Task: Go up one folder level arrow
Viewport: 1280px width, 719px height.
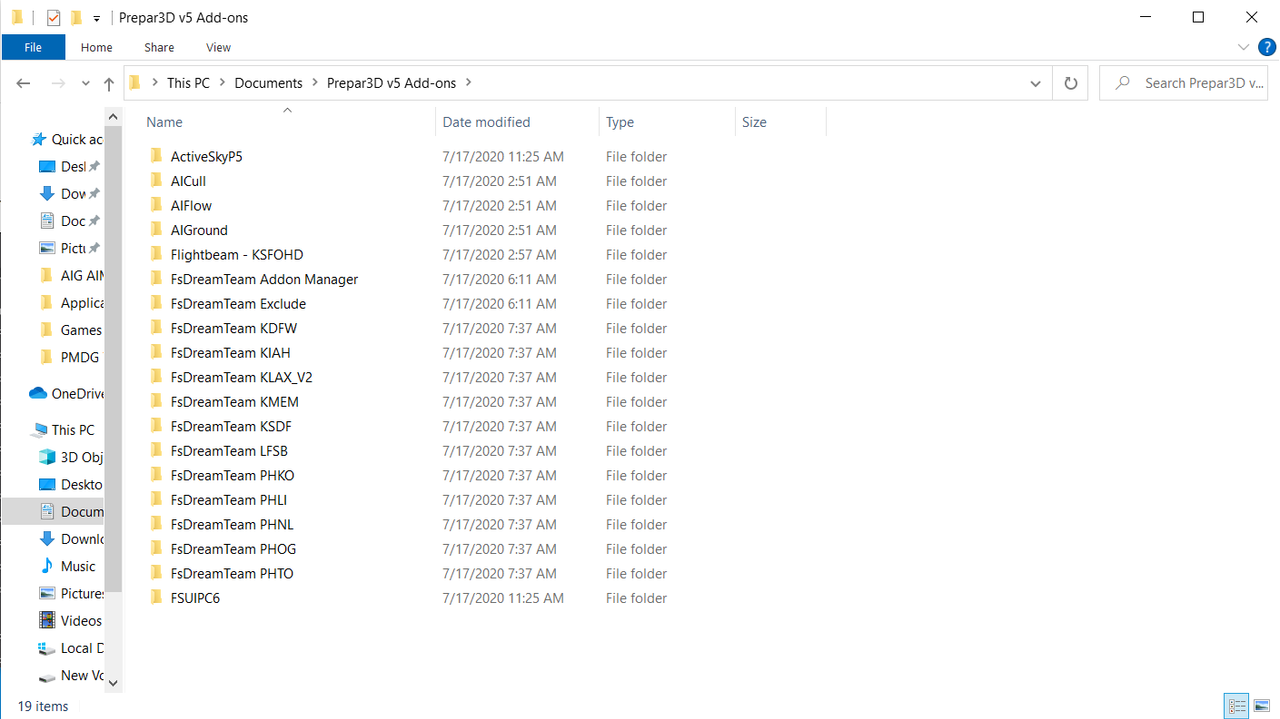Action: [x=109, y=84]
